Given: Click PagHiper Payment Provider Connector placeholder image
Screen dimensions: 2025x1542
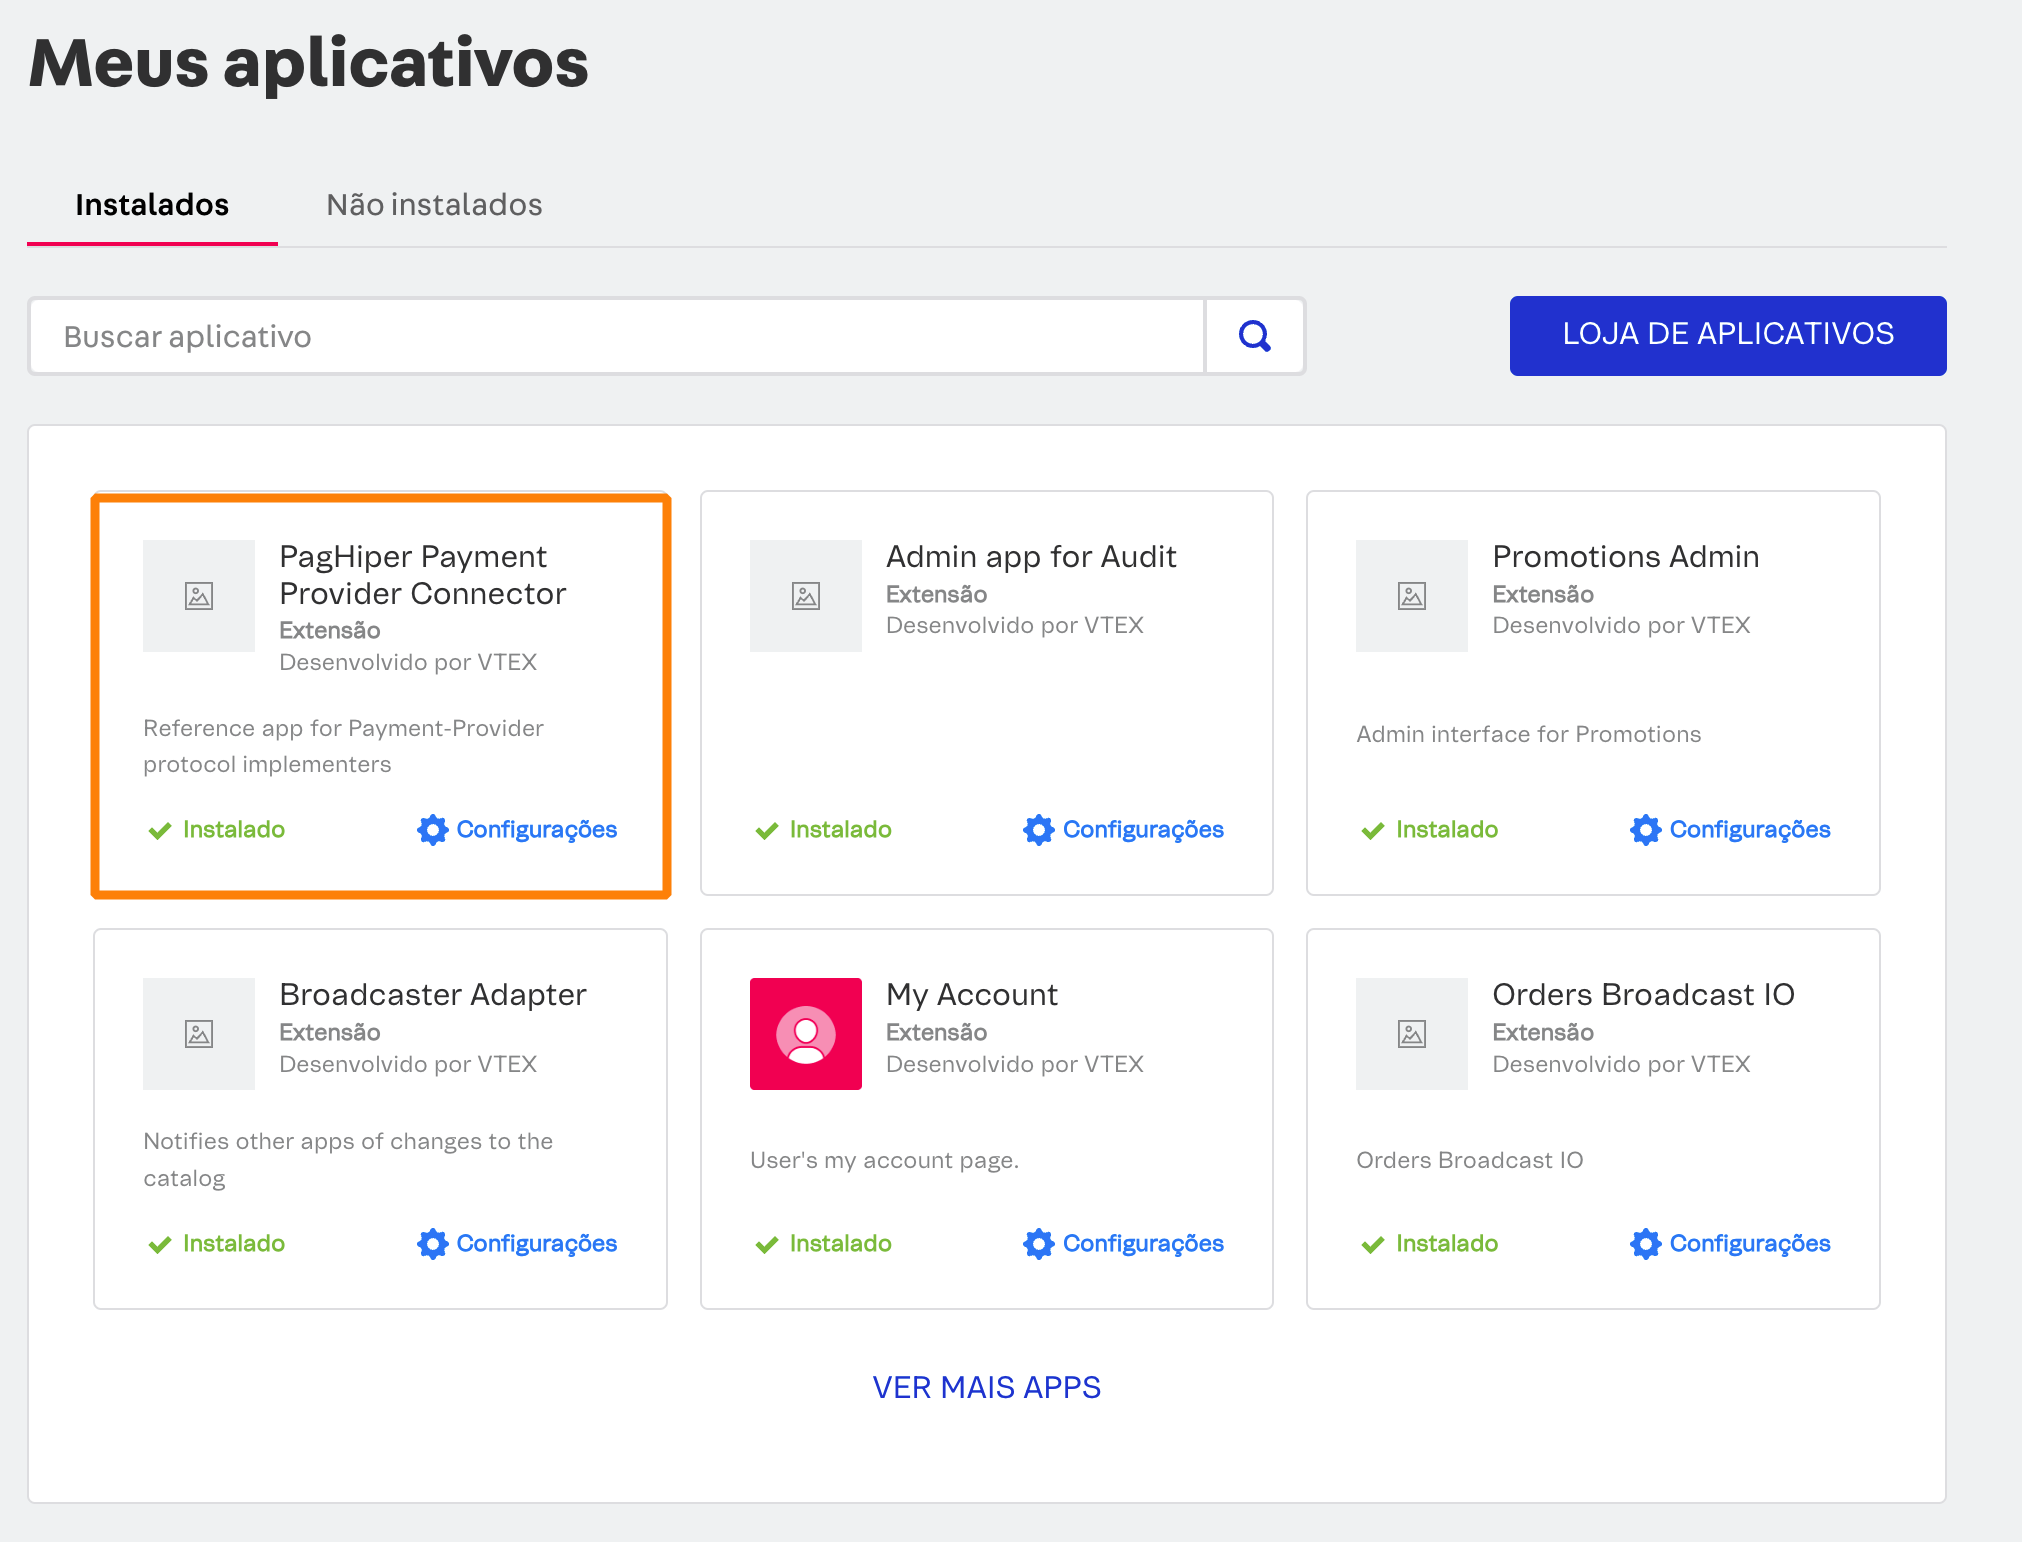Looking at the screenshot, I should pyautogui.click(x=199, y=596).
